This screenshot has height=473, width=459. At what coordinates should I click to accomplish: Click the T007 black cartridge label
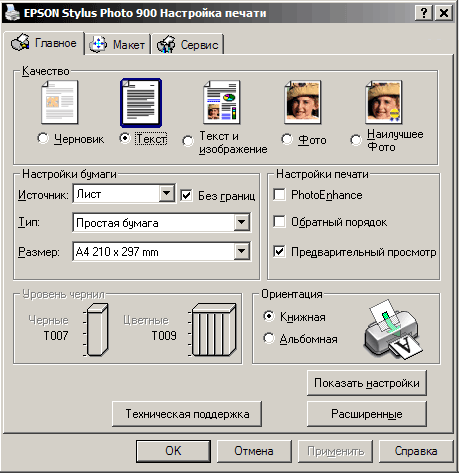tap(56, 336)
